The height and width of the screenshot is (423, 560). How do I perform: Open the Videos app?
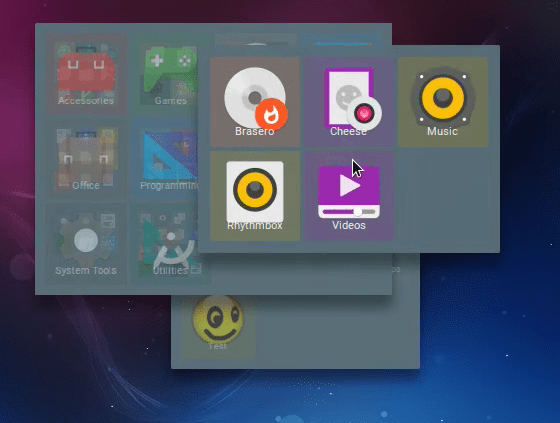coord(349,196)
